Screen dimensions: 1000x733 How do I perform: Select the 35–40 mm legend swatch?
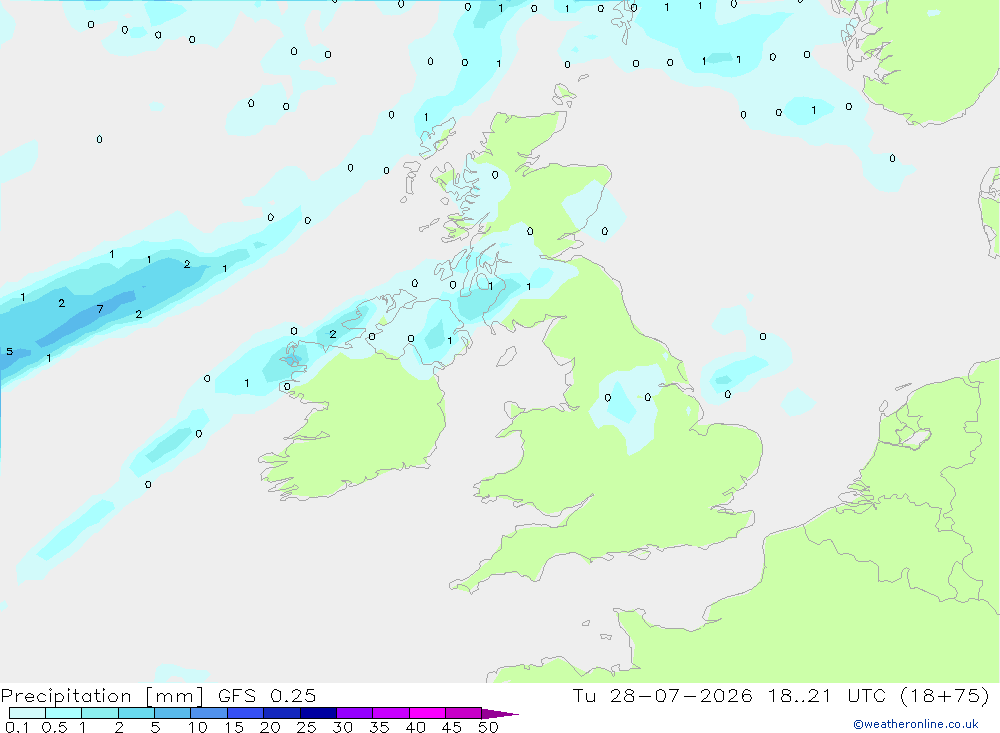tap(390, 713)
